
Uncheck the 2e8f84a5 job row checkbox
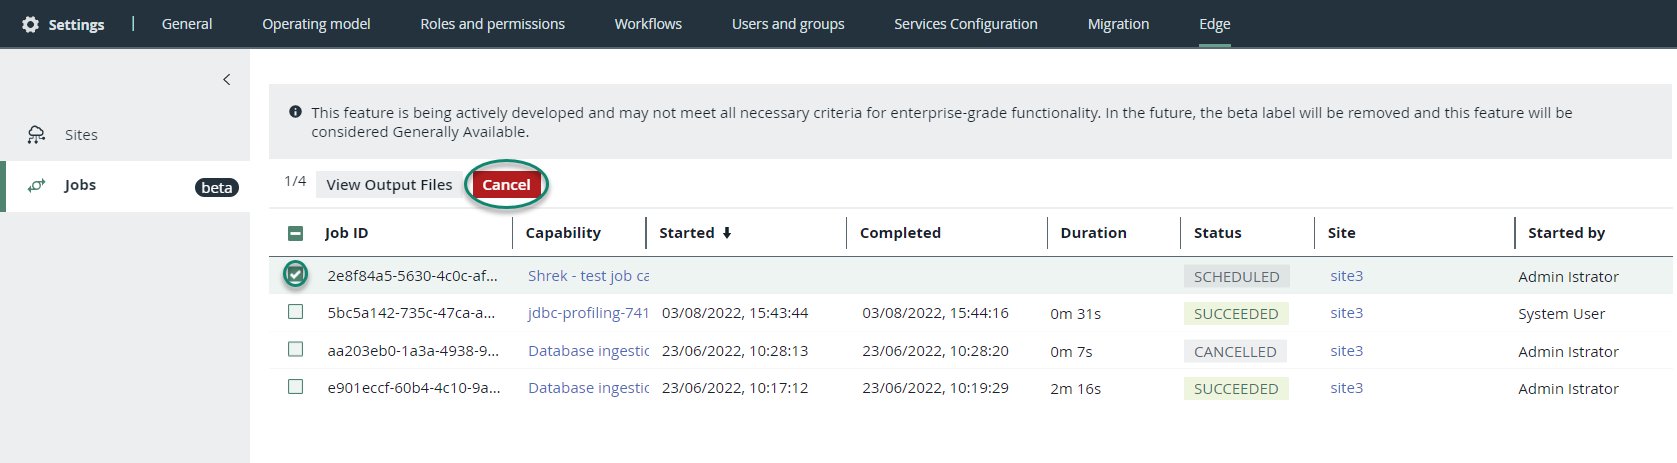click(x=295, y=274)
